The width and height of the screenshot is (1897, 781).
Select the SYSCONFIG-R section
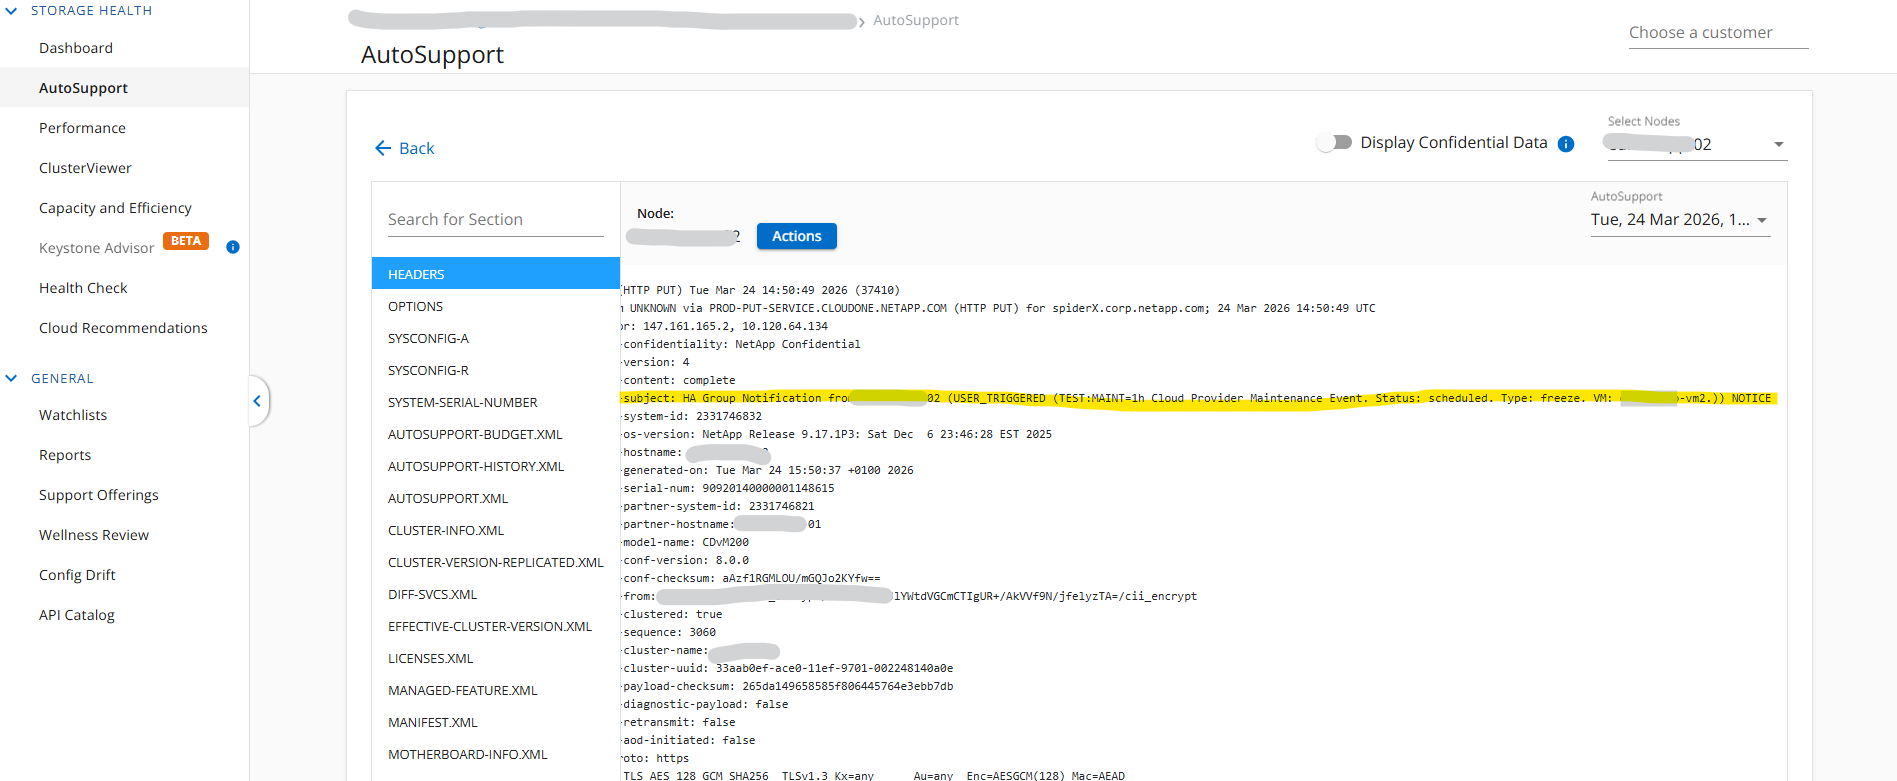496,370
